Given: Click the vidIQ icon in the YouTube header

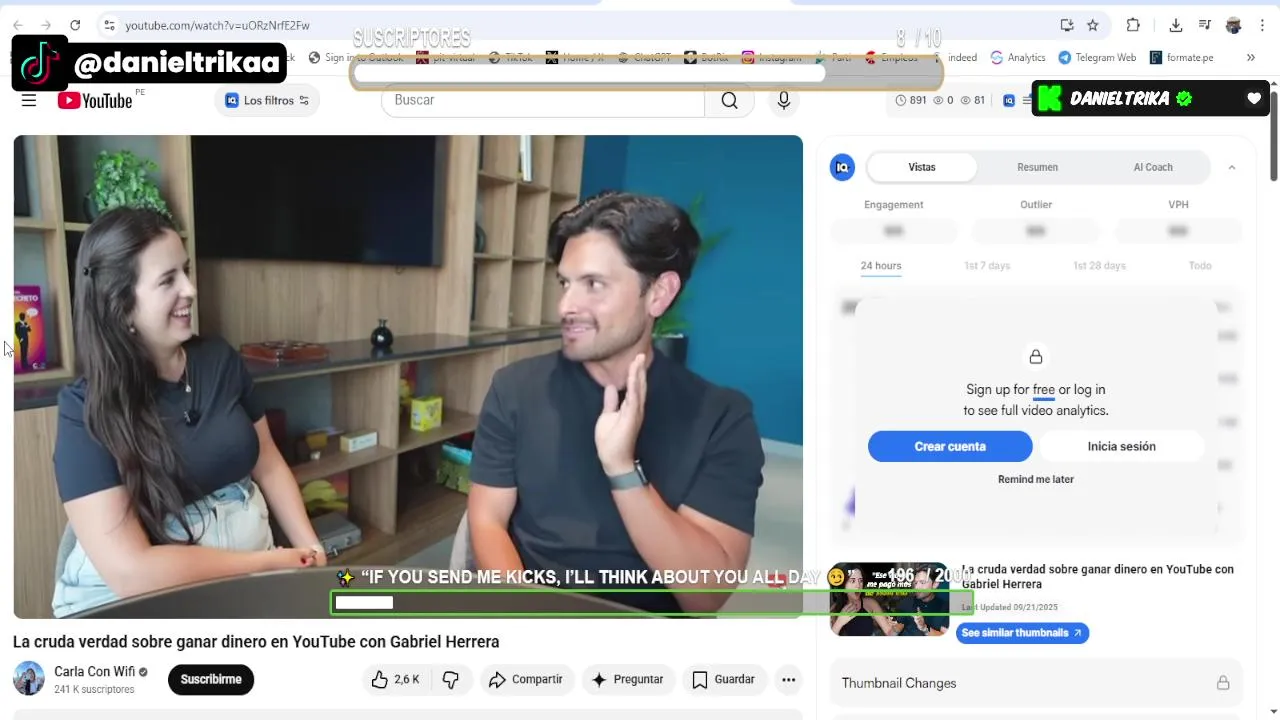Looking at the screenshot, I should pyautogui.click(x=1009, y=100).
